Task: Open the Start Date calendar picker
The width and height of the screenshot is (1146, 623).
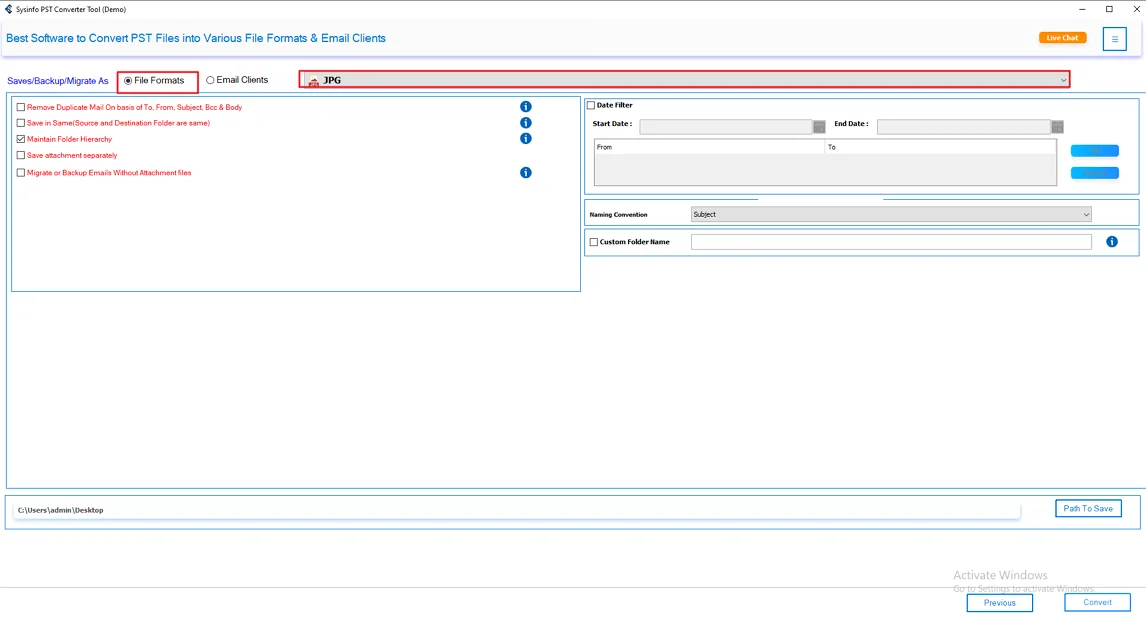Action: 819,127
